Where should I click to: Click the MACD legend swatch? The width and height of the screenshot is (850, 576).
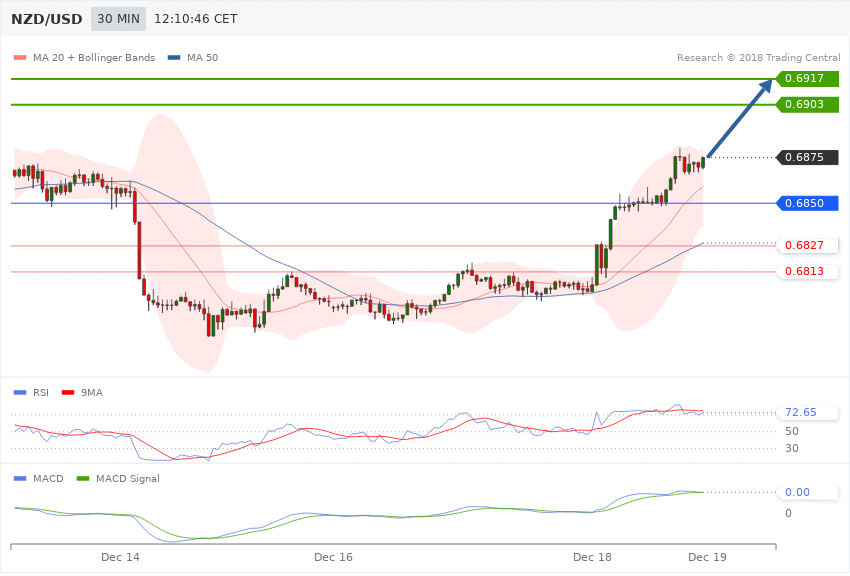(20, 478)
